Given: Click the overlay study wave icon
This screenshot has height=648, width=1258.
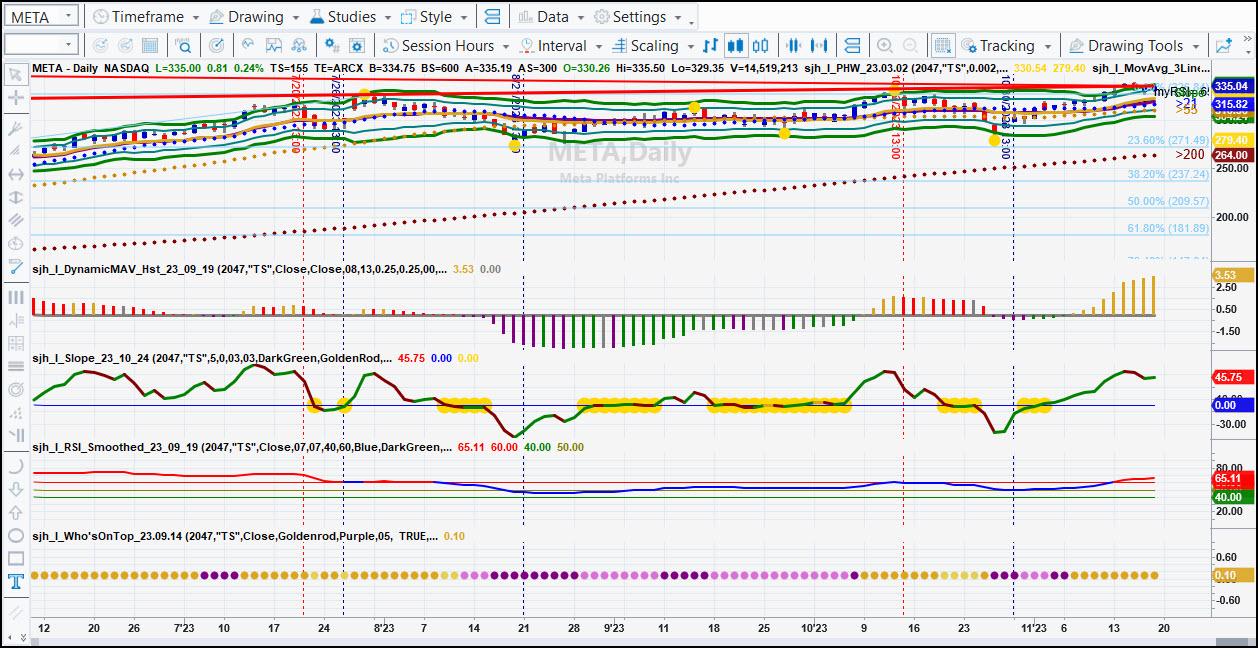Looking at the screenshot, I should 247,45.
